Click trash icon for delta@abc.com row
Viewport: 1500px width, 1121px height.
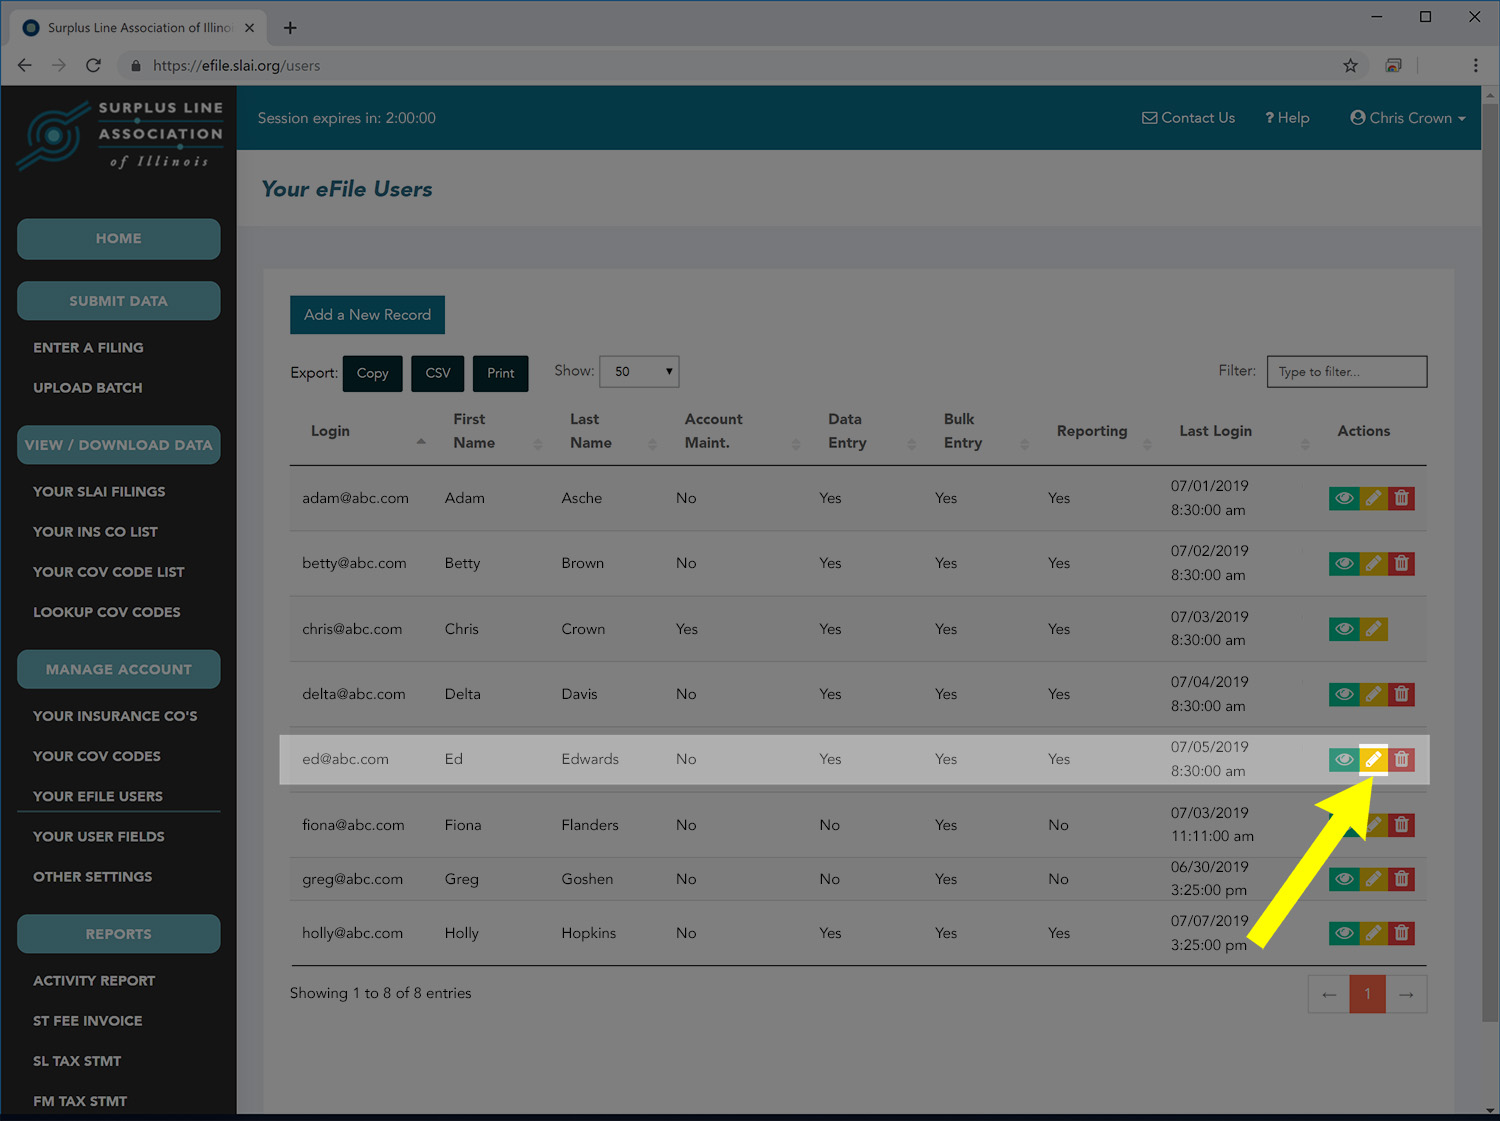click(x=1402, y=694)
